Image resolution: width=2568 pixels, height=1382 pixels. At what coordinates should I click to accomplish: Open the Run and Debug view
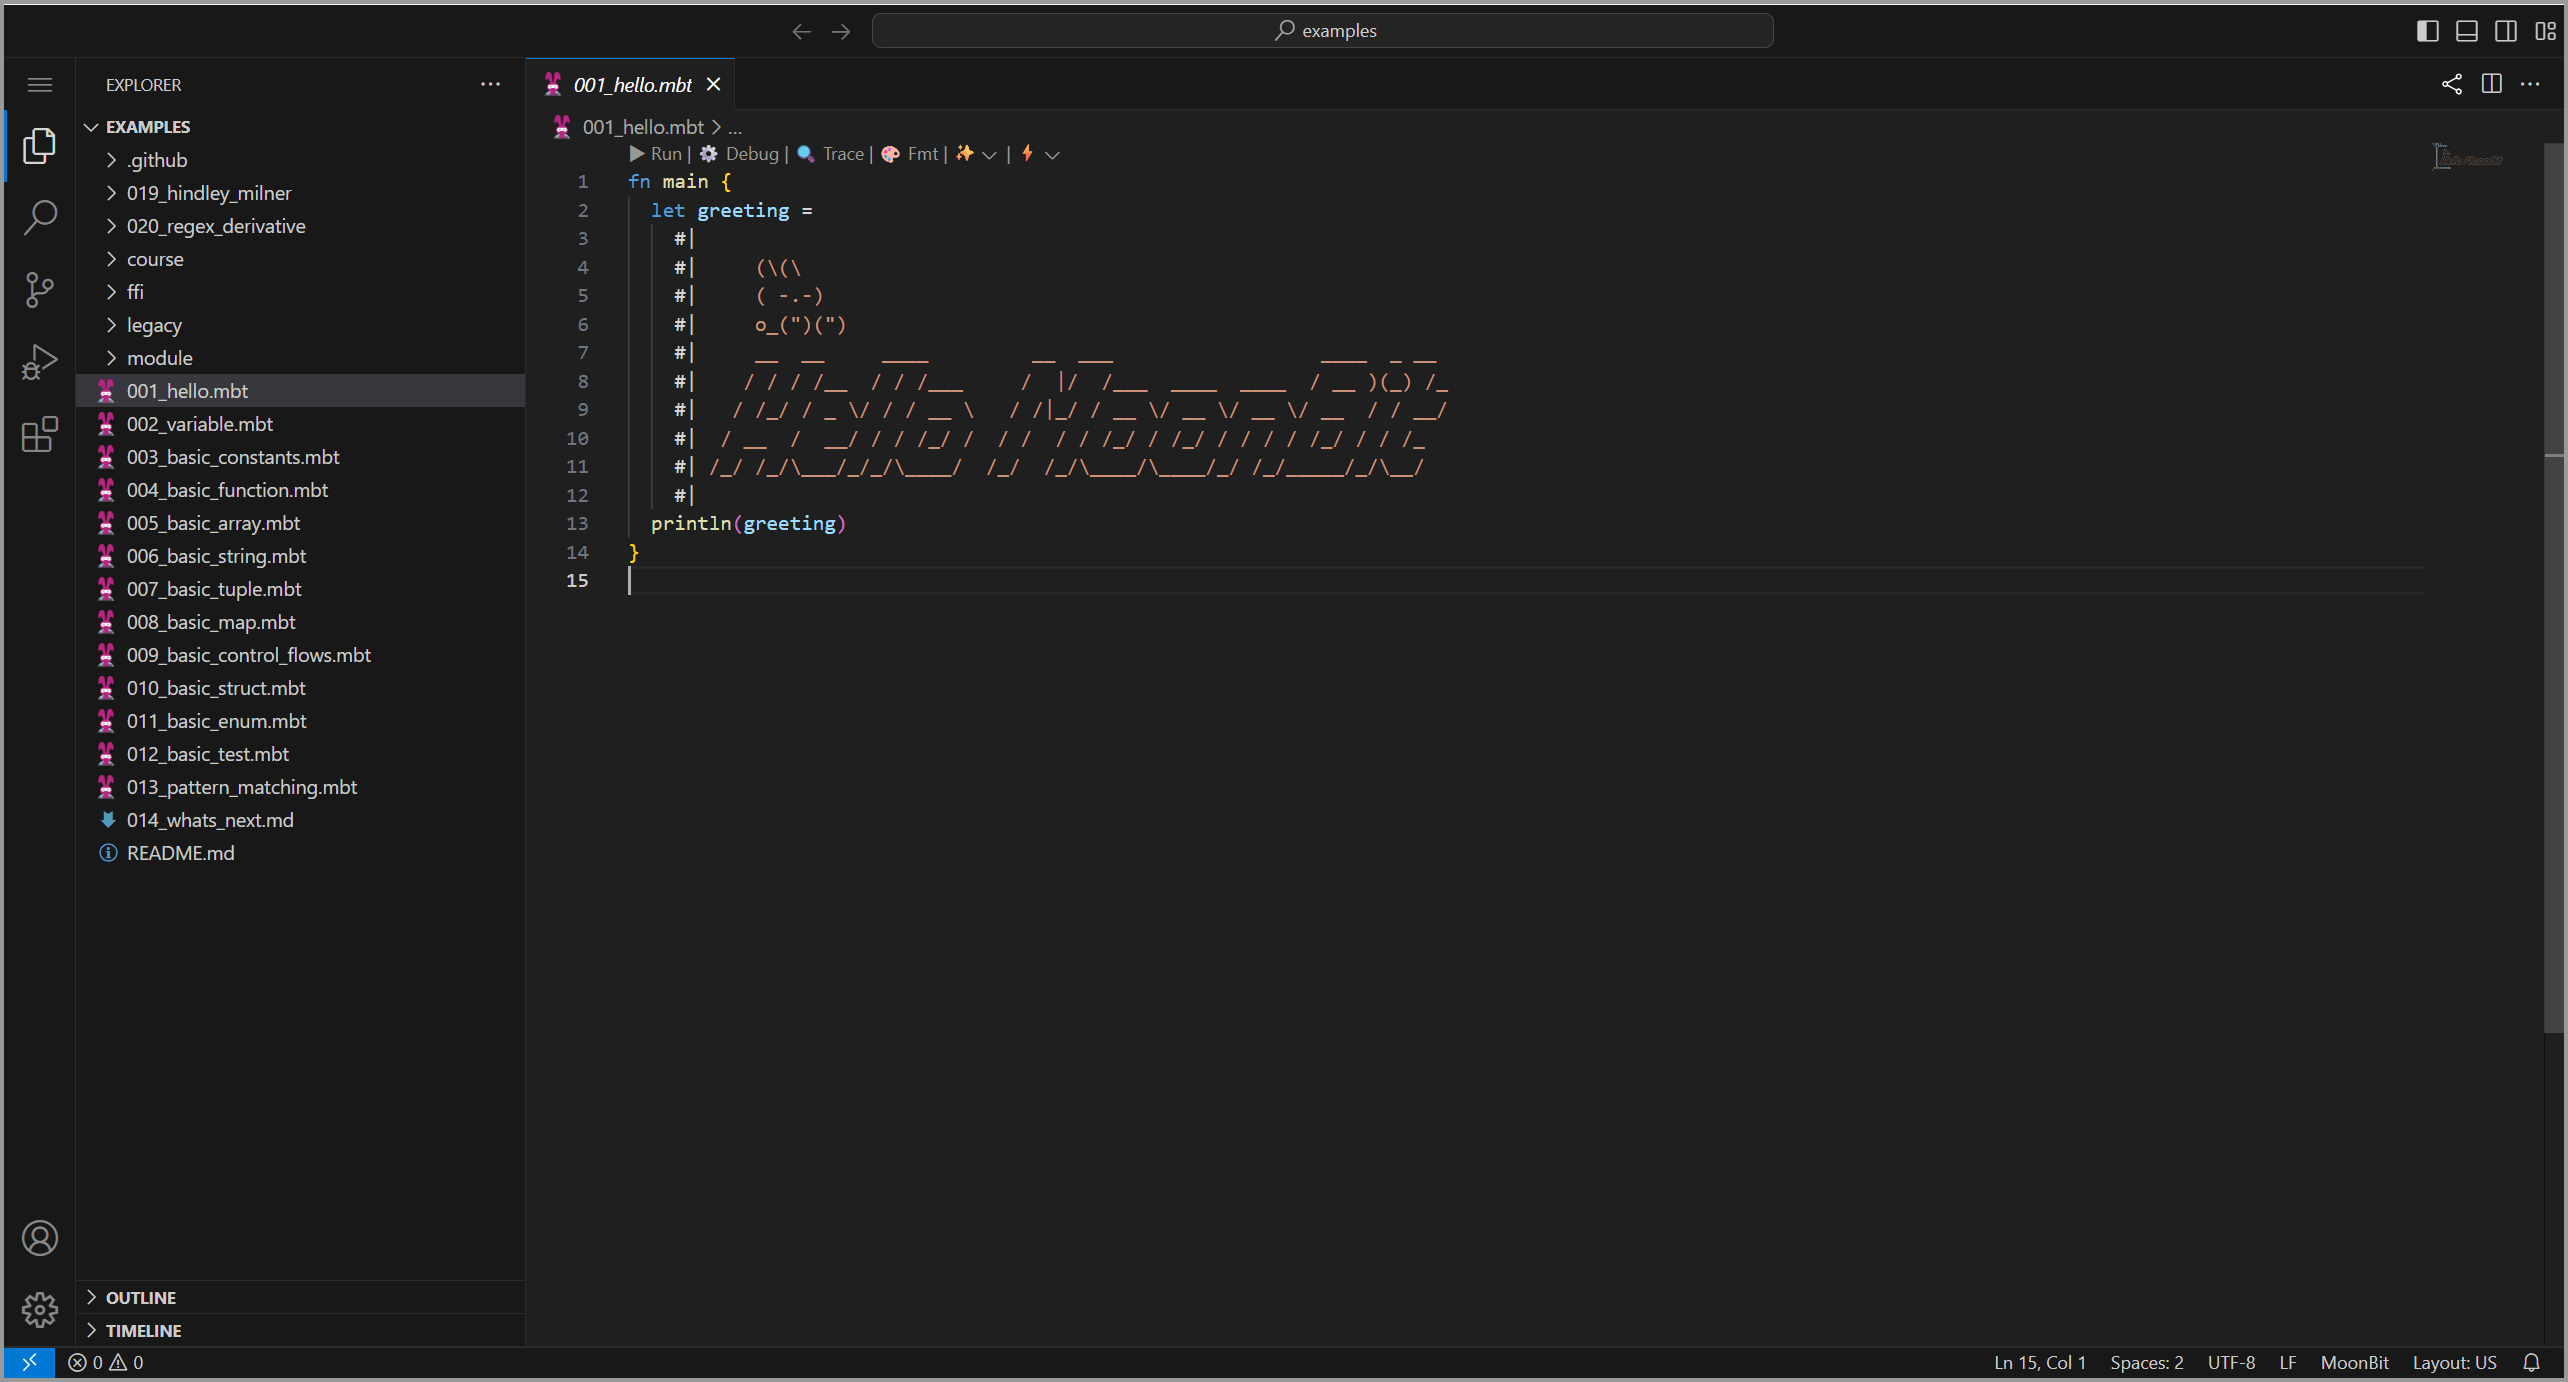[x=39, y=362]
